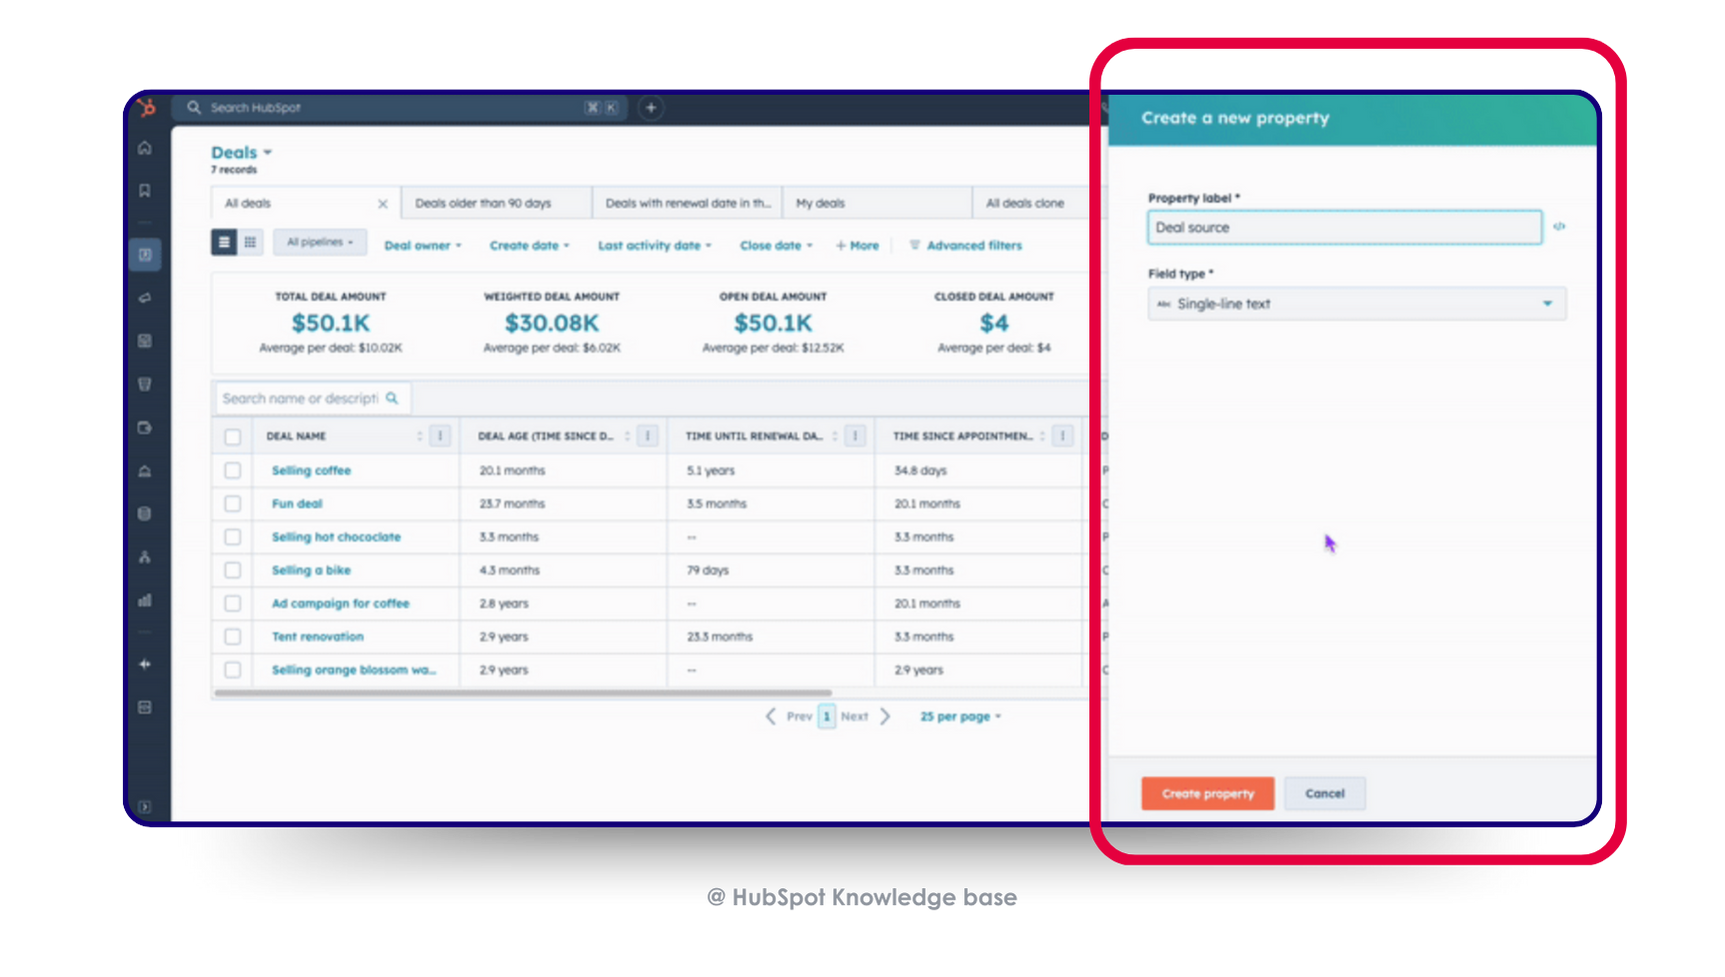Click the plus icon beside HubSpot search

[651, 108]
